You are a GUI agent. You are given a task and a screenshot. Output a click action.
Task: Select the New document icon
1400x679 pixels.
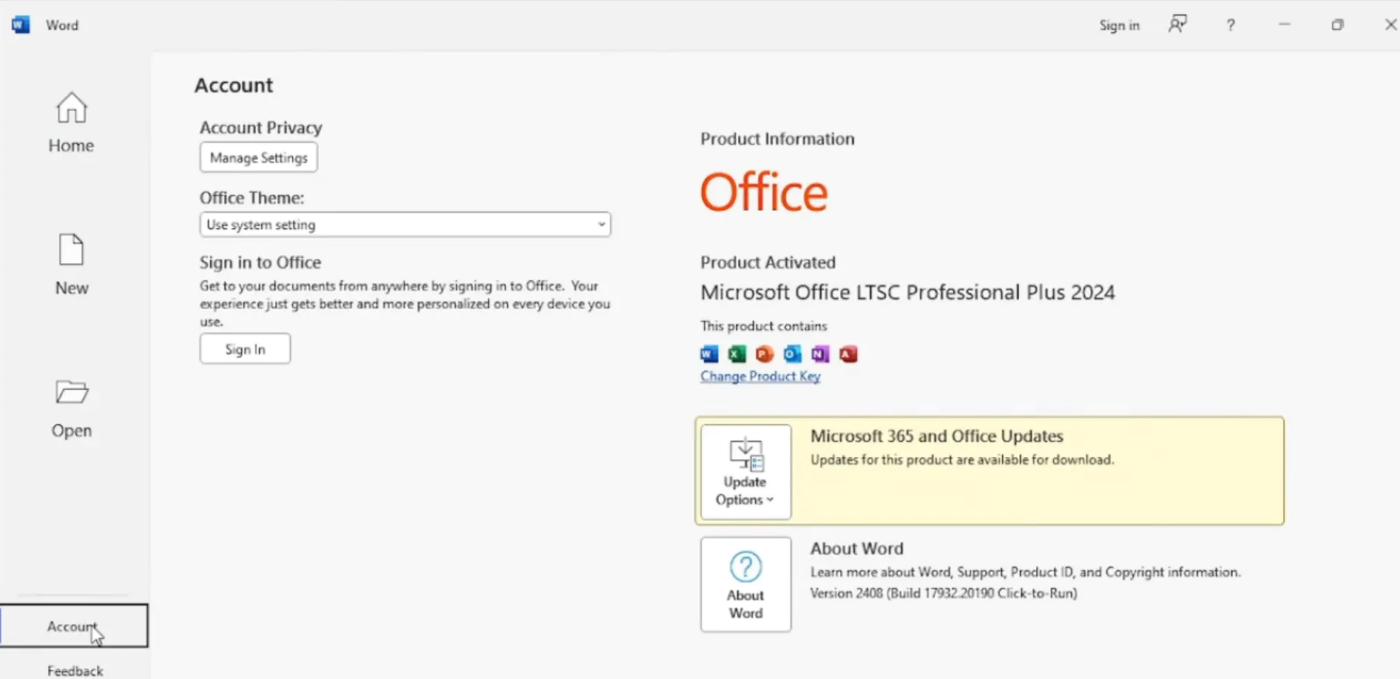click(x=71, y=250)
